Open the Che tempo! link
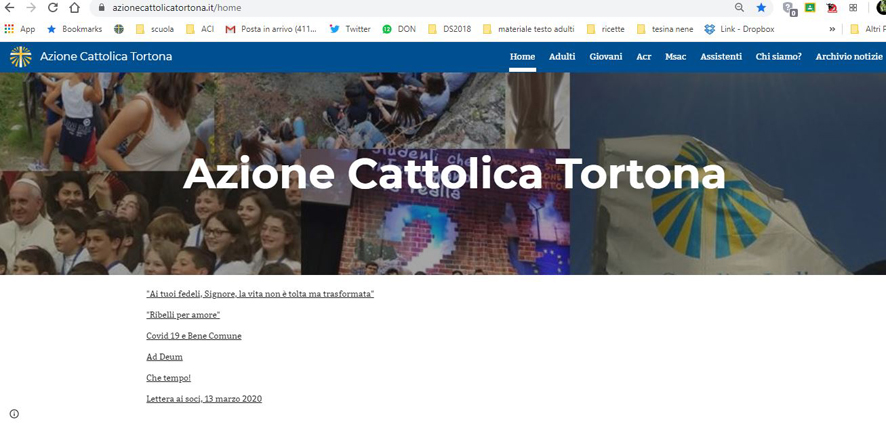Screen dimensions: 886x424 pyautogui.click(x=168, y=378)
